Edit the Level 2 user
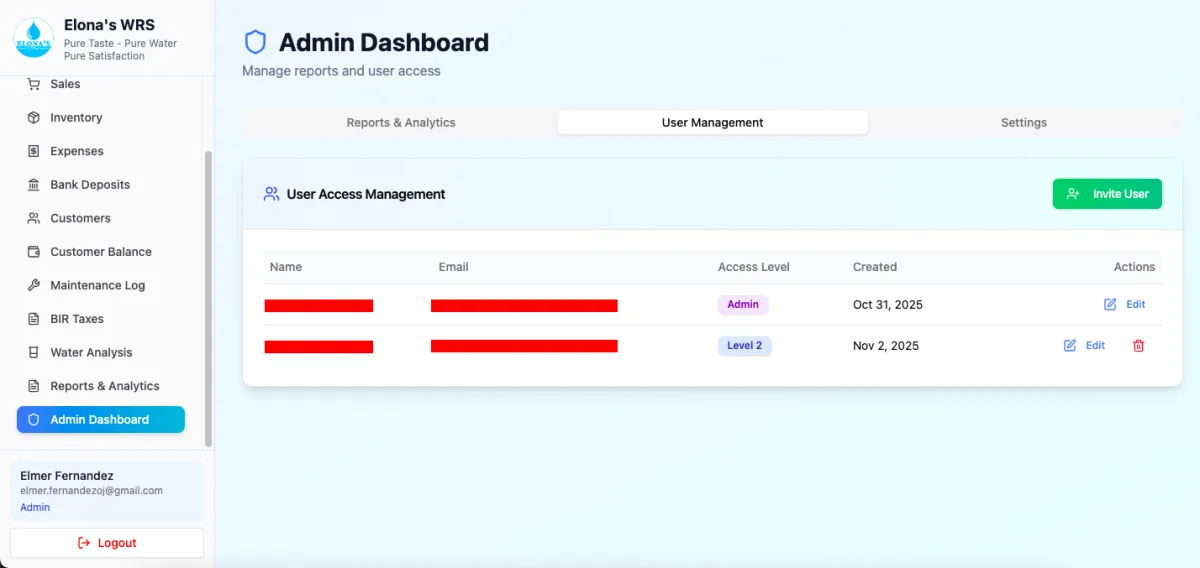Viewport: 1200px width, 568px height. (x=1084, y=346)
